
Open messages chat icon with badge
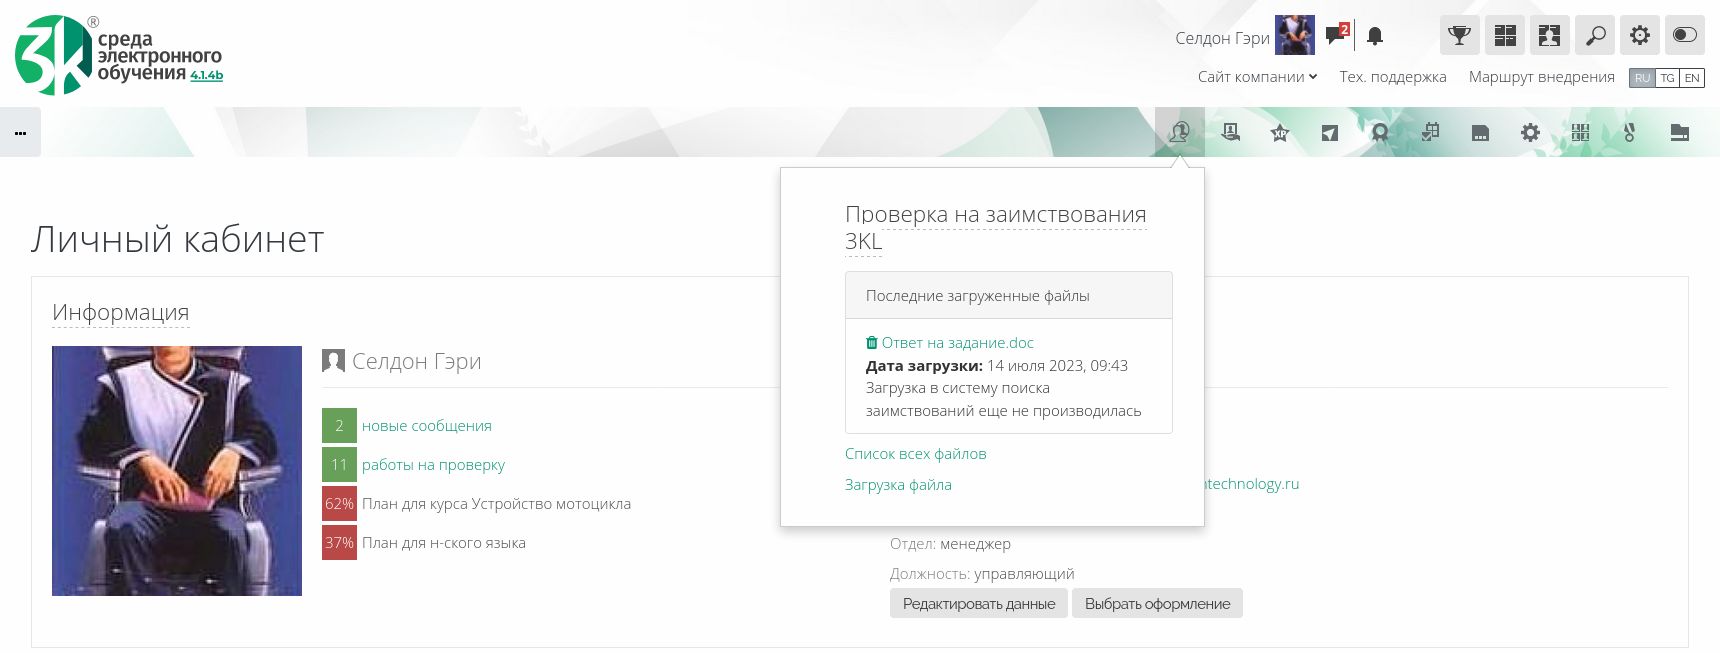pos(1336,36)
